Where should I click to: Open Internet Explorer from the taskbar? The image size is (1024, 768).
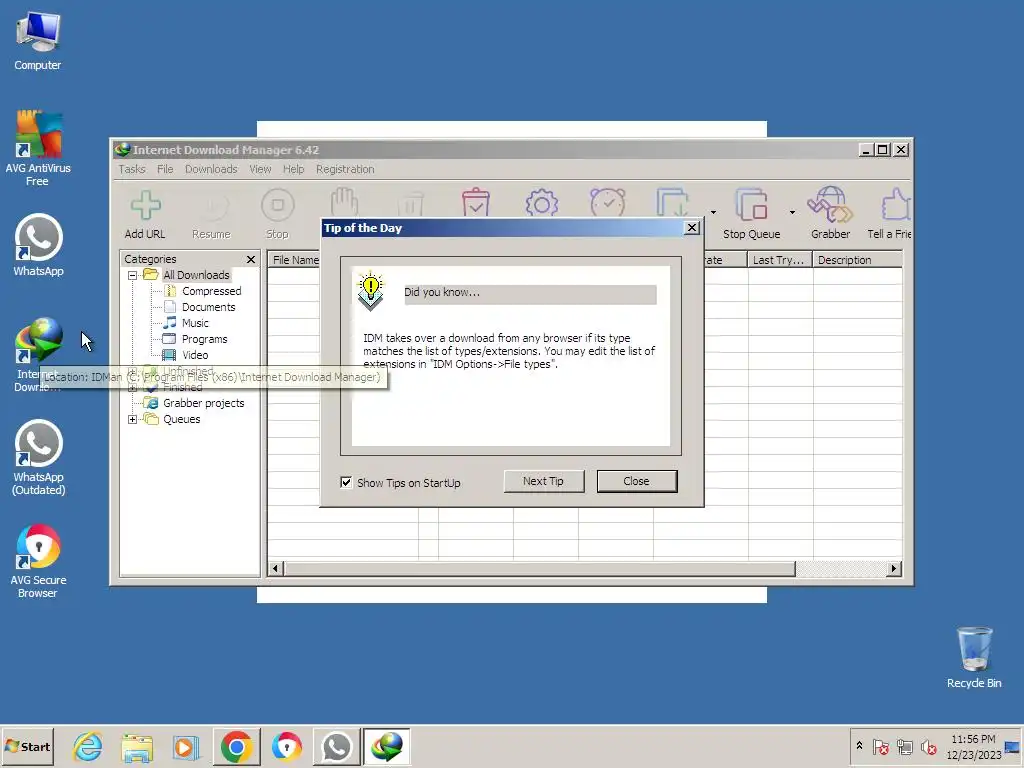[x=88, y=746]
